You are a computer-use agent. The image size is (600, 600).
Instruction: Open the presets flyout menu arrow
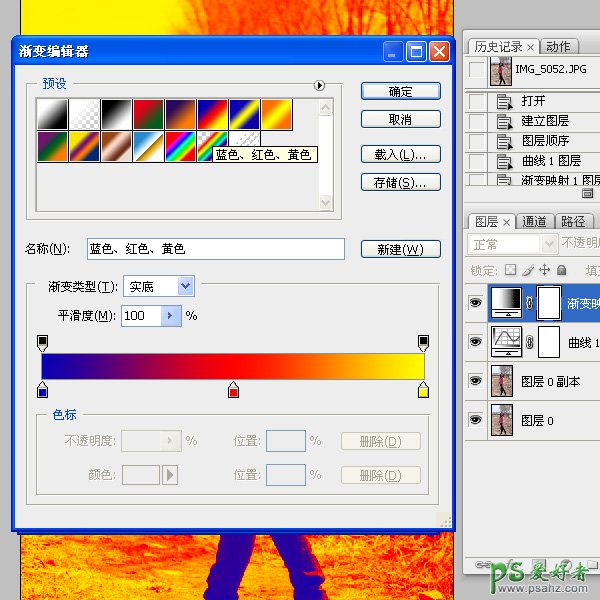[320, 85]
